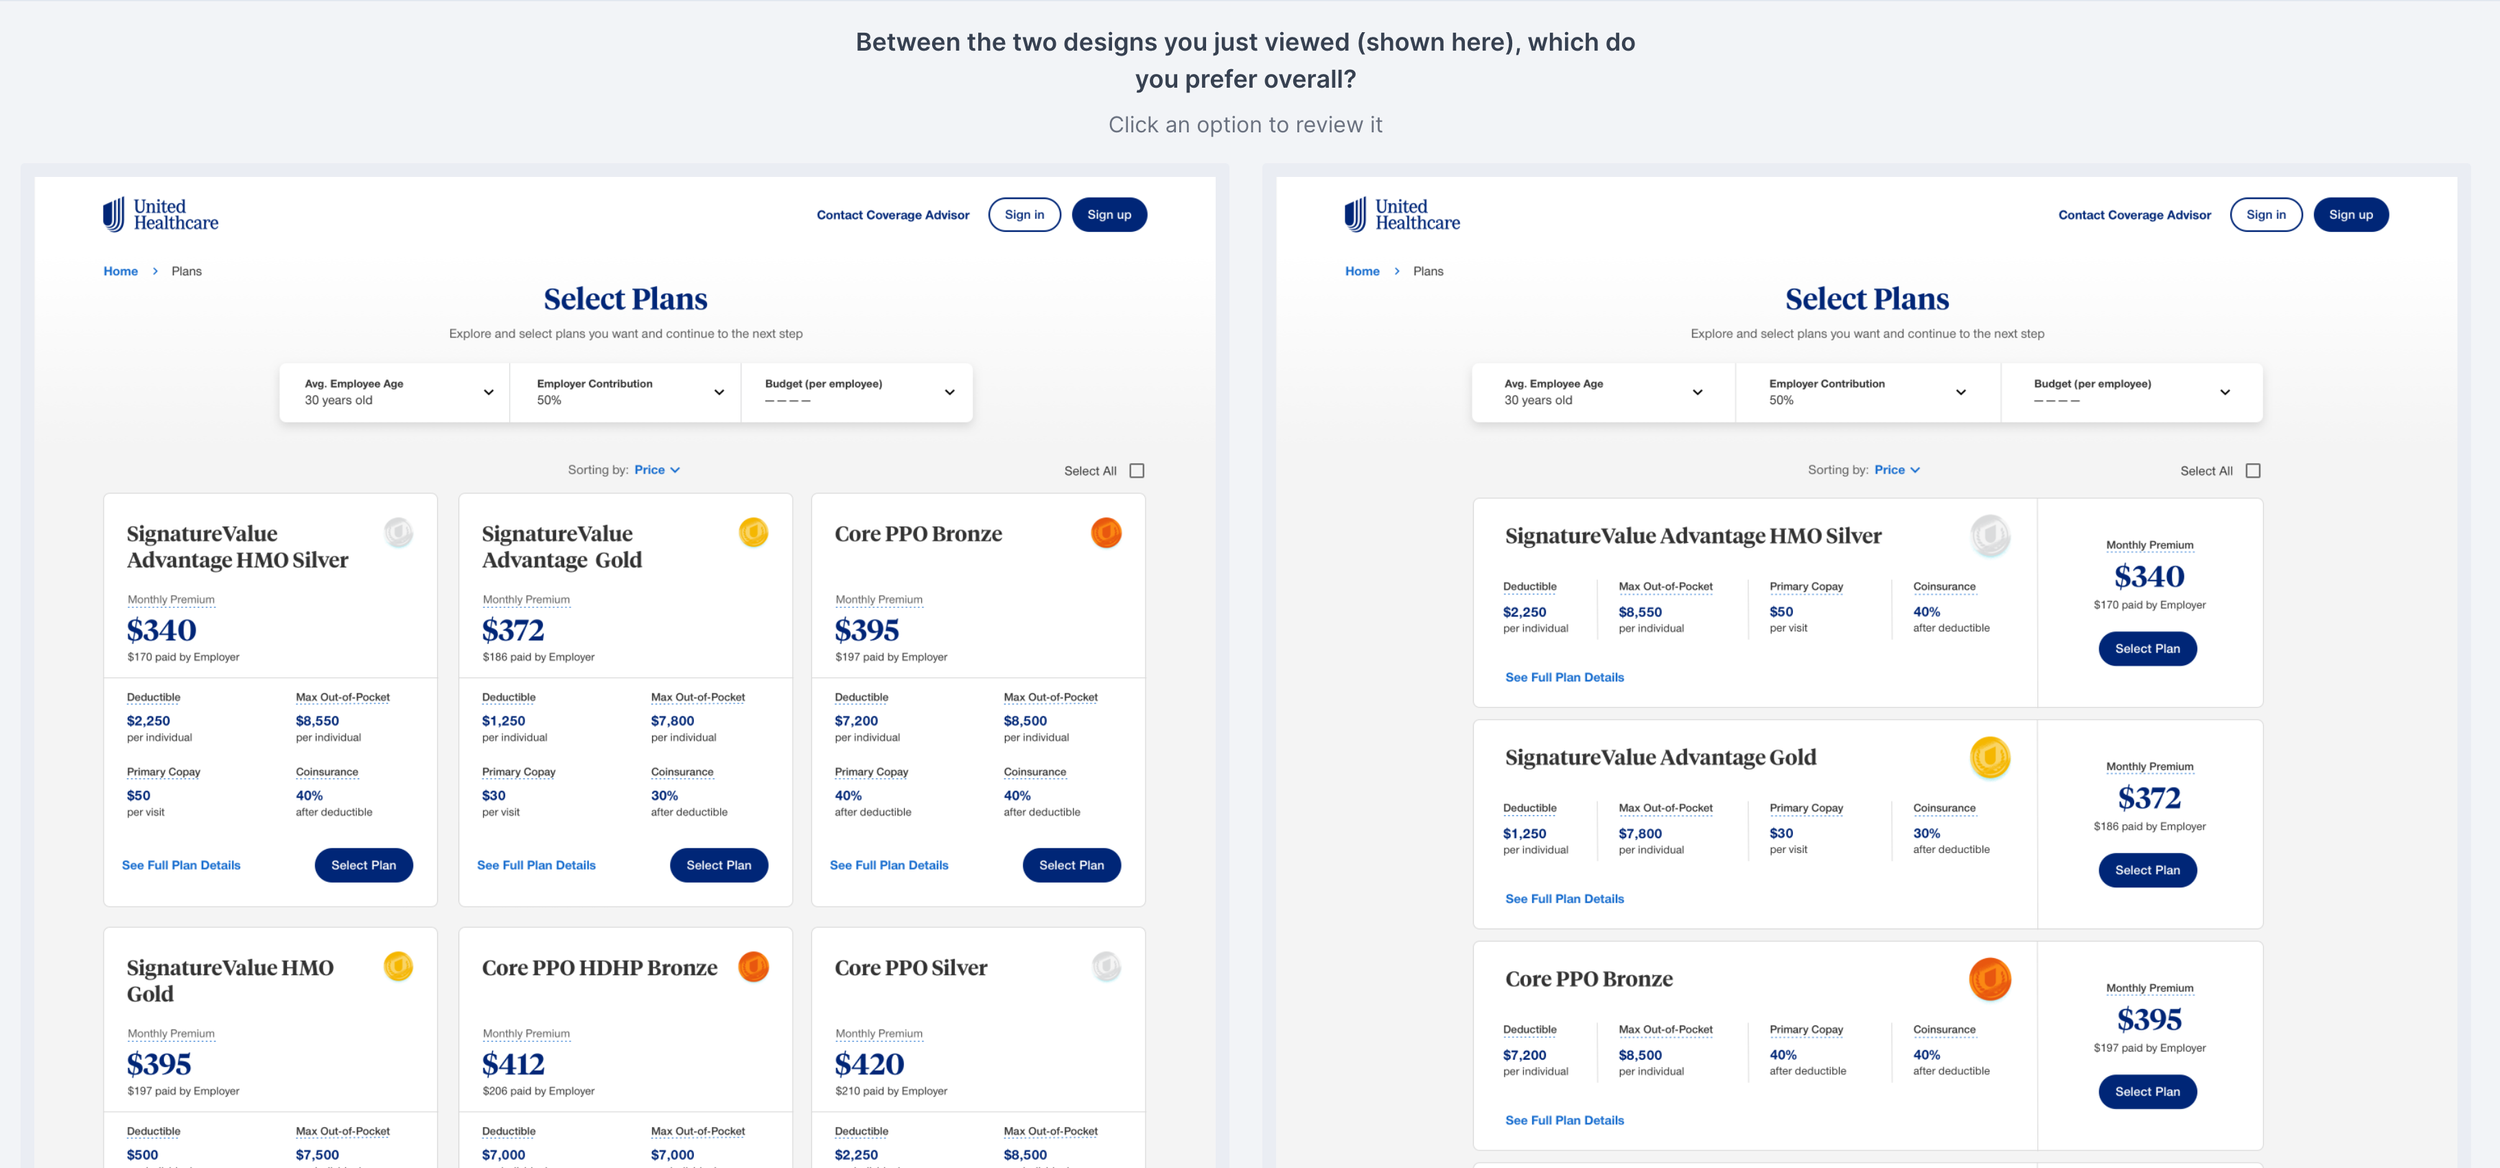Open Sorting by Price dropdown in left design
Screen dimensions: 2500x1168
point(657,470)
